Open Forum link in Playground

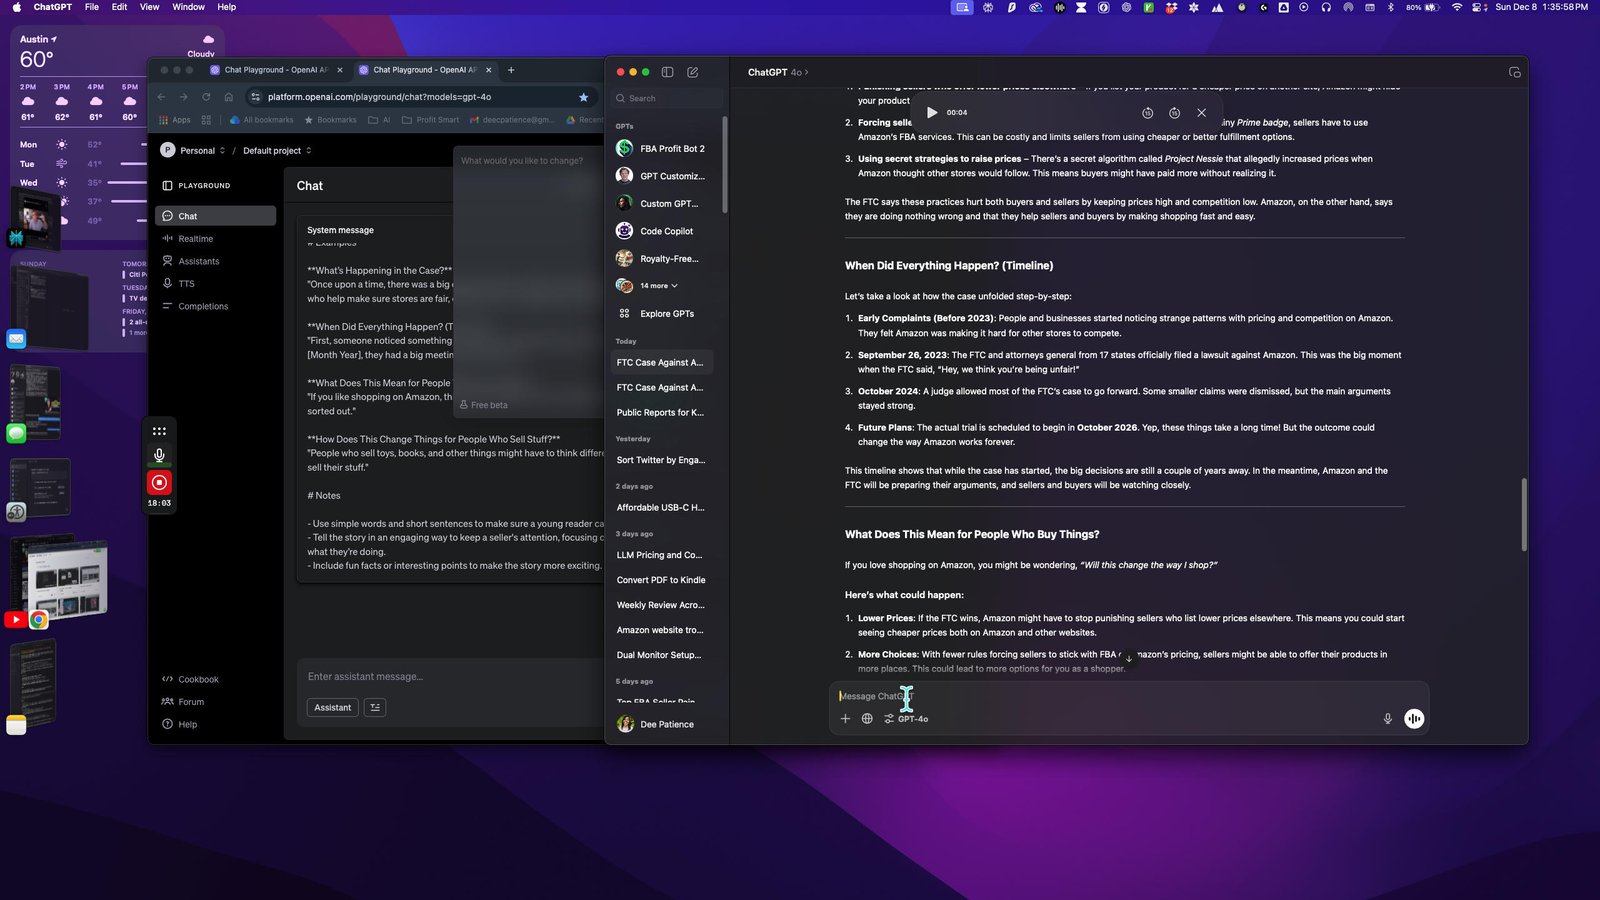point(183,702)
